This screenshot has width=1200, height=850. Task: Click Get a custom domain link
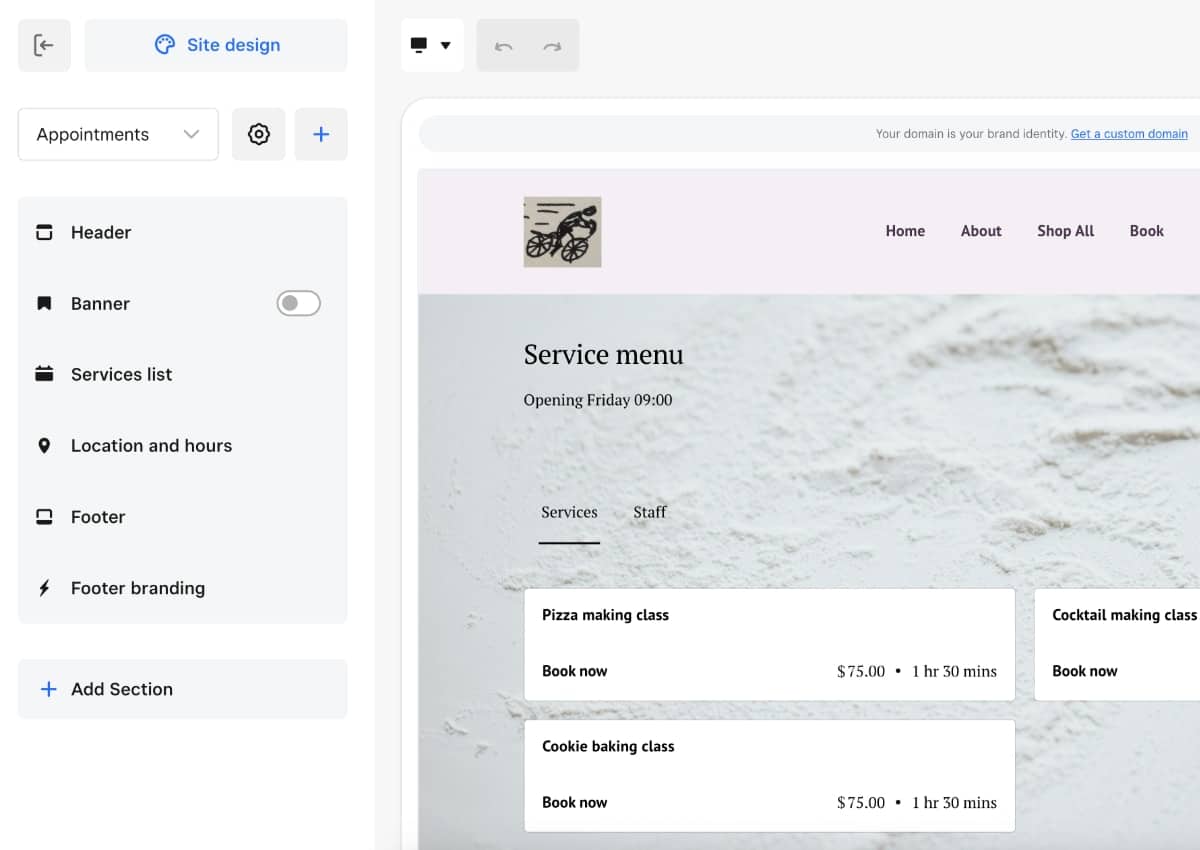tap(1129, 133)
